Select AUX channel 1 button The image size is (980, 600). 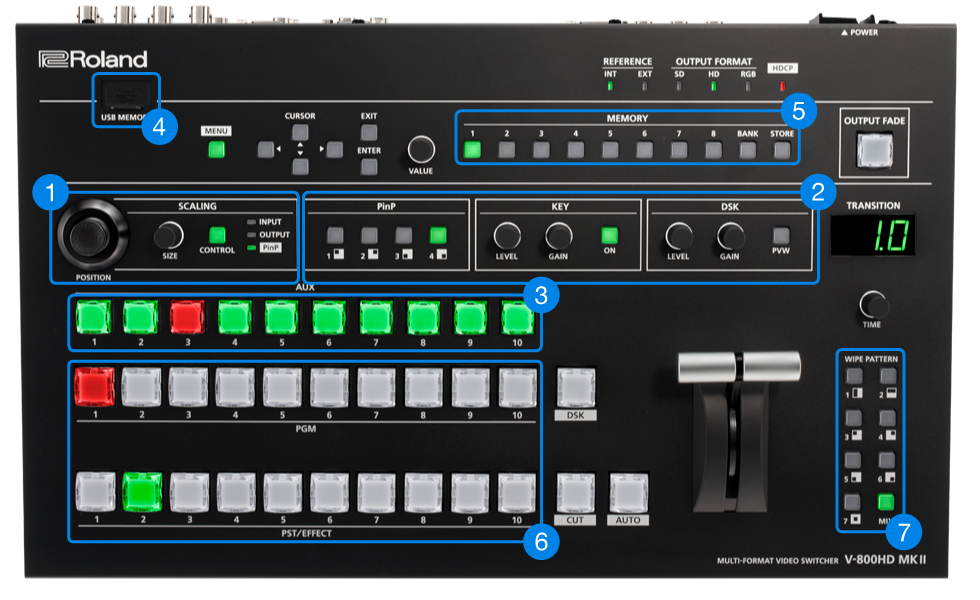click(x=93, y=317)
